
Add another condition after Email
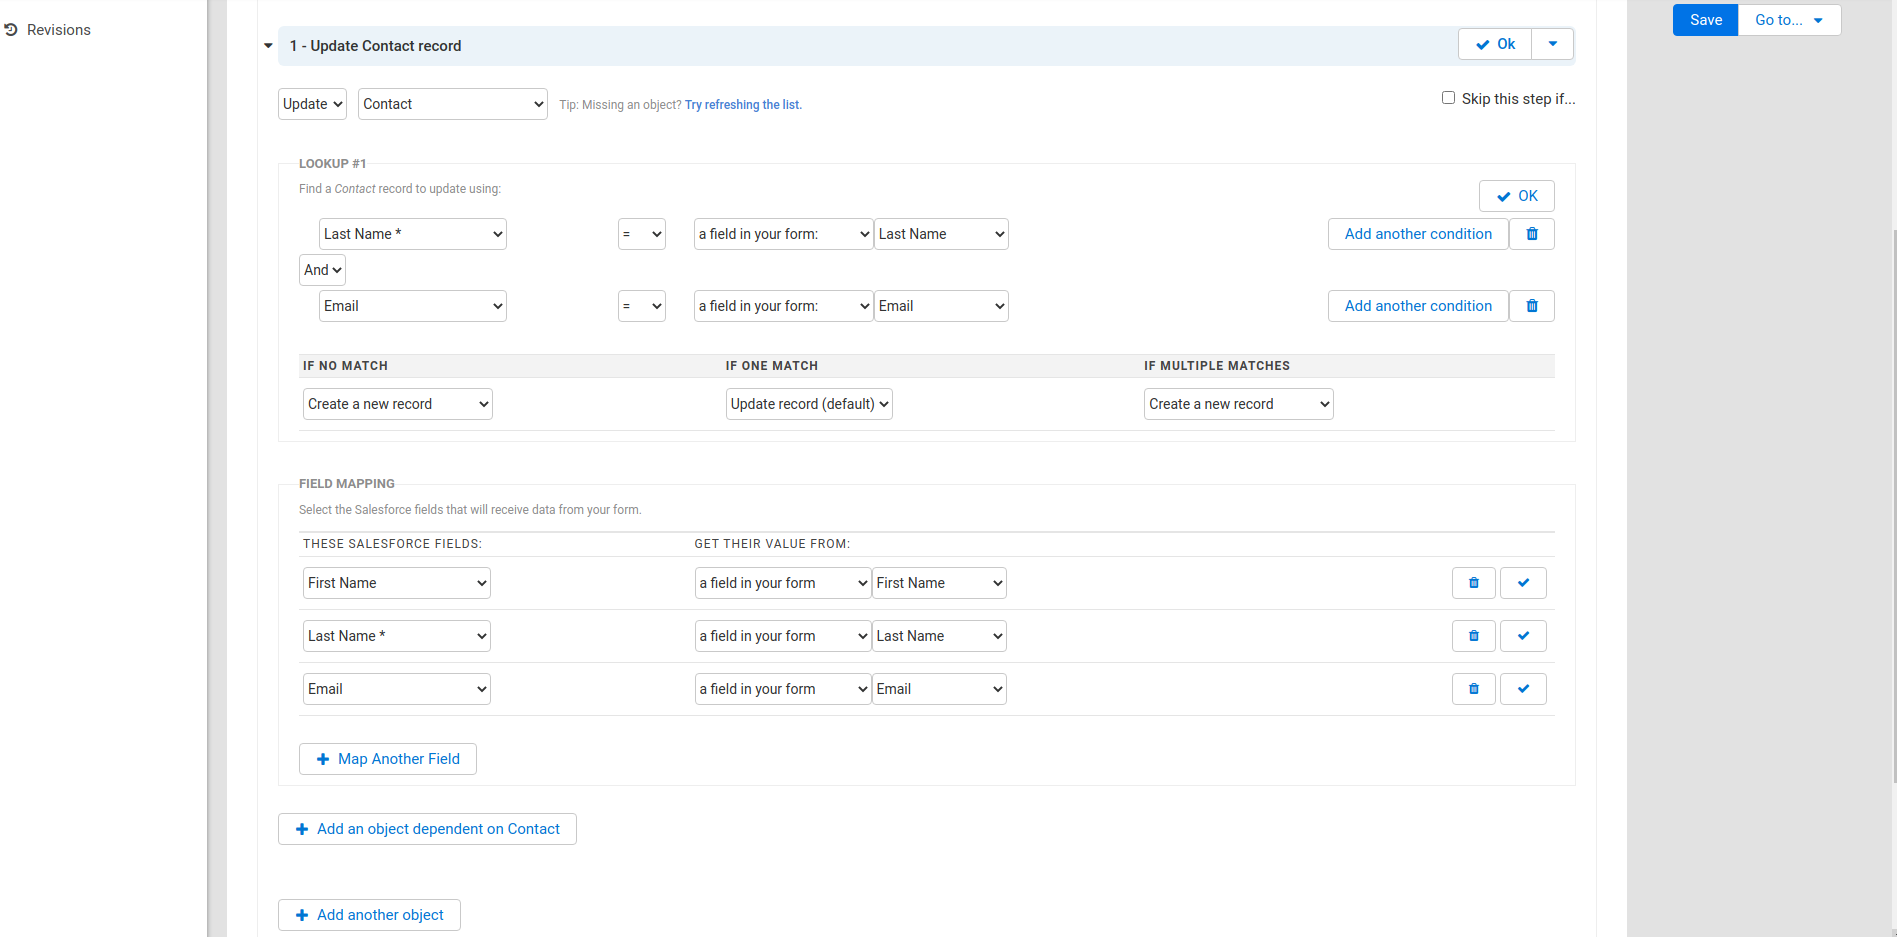[1418, 306]
